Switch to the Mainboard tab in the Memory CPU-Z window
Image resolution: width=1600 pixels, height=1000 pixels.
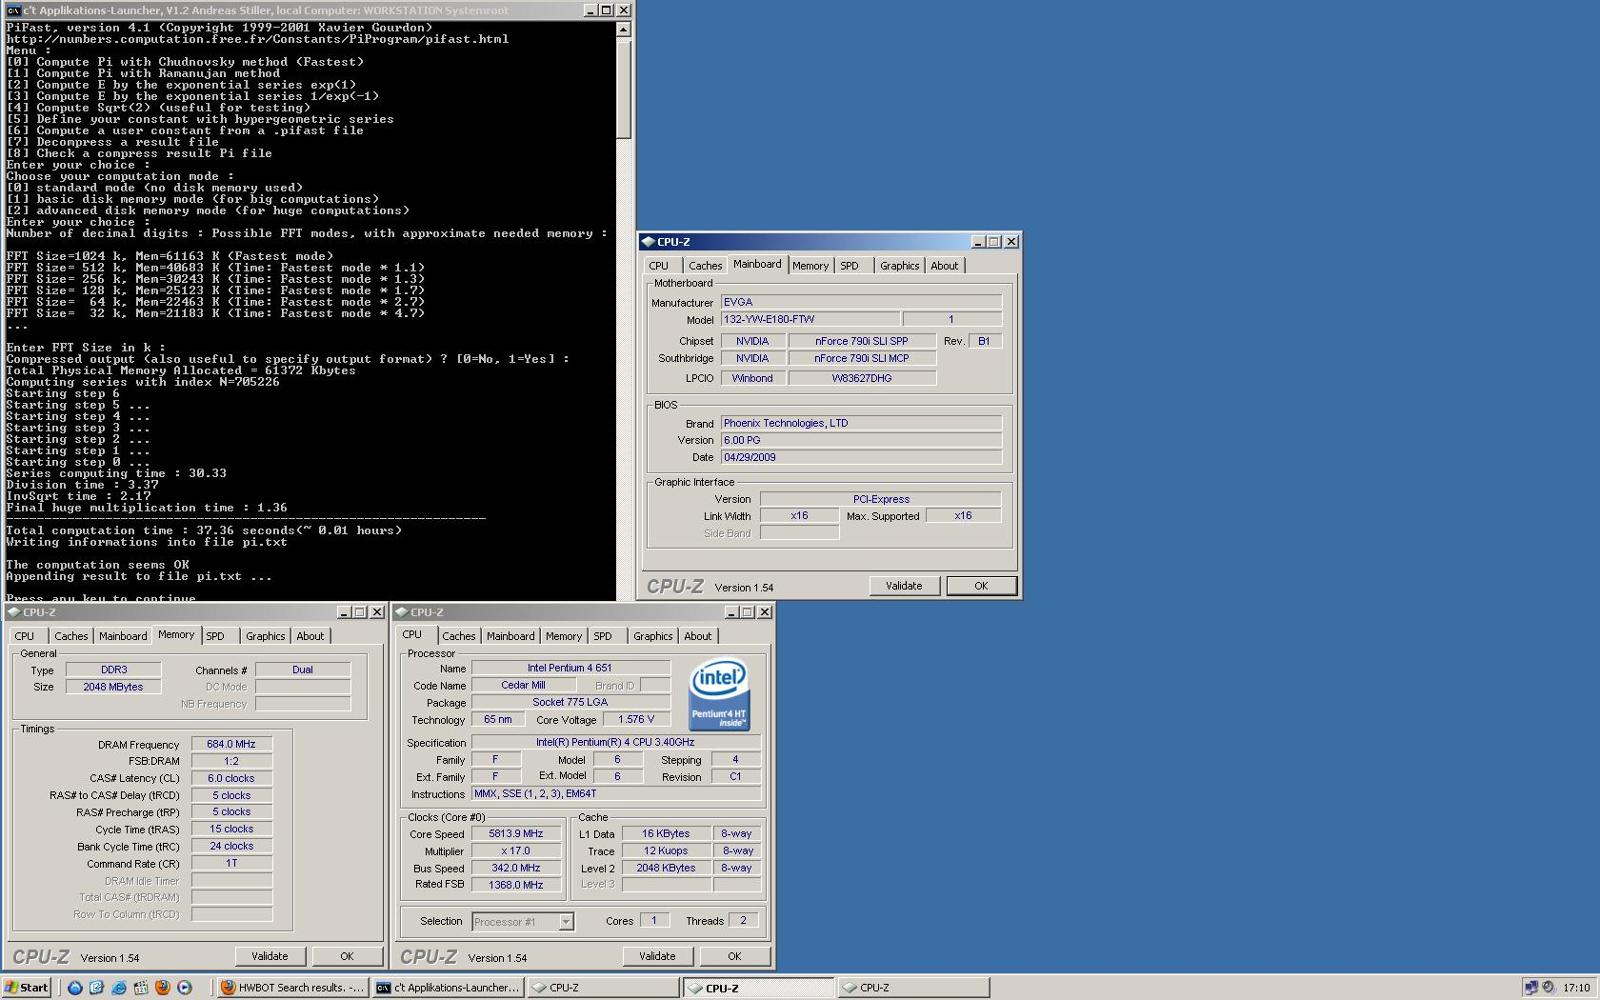[x=123, y=636]
